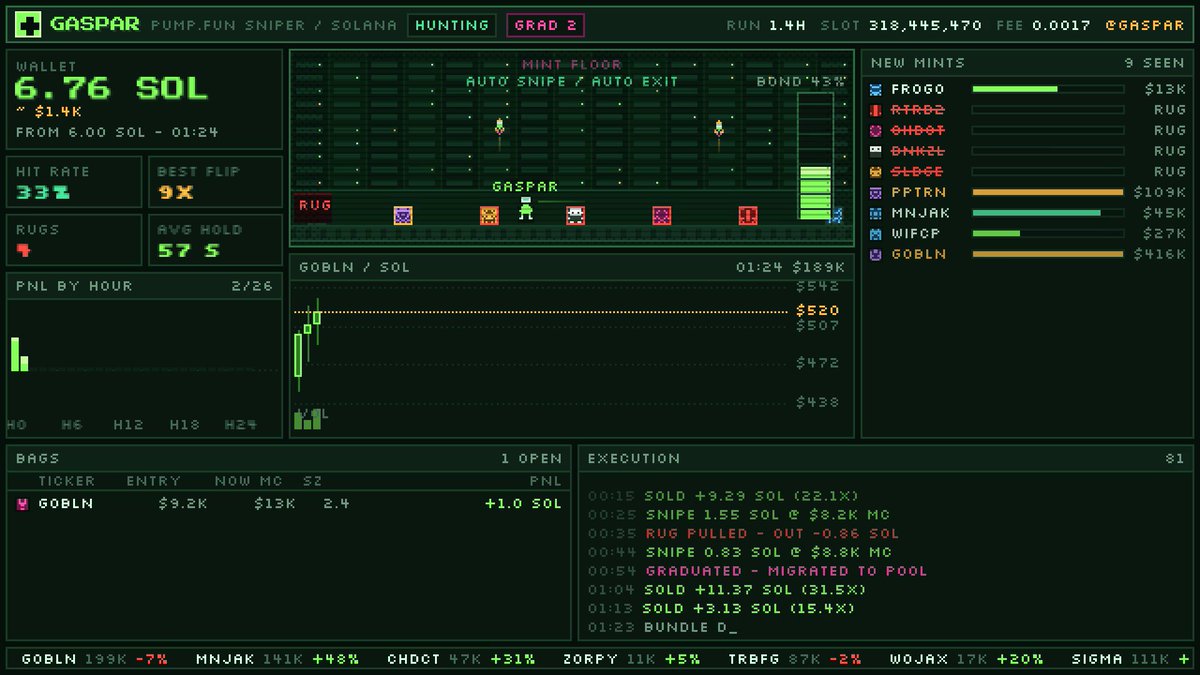Open the @GASPAR profile handle
This screenshot has width=1200, height=675.
pyautogui.click(x=1144, y=25)
